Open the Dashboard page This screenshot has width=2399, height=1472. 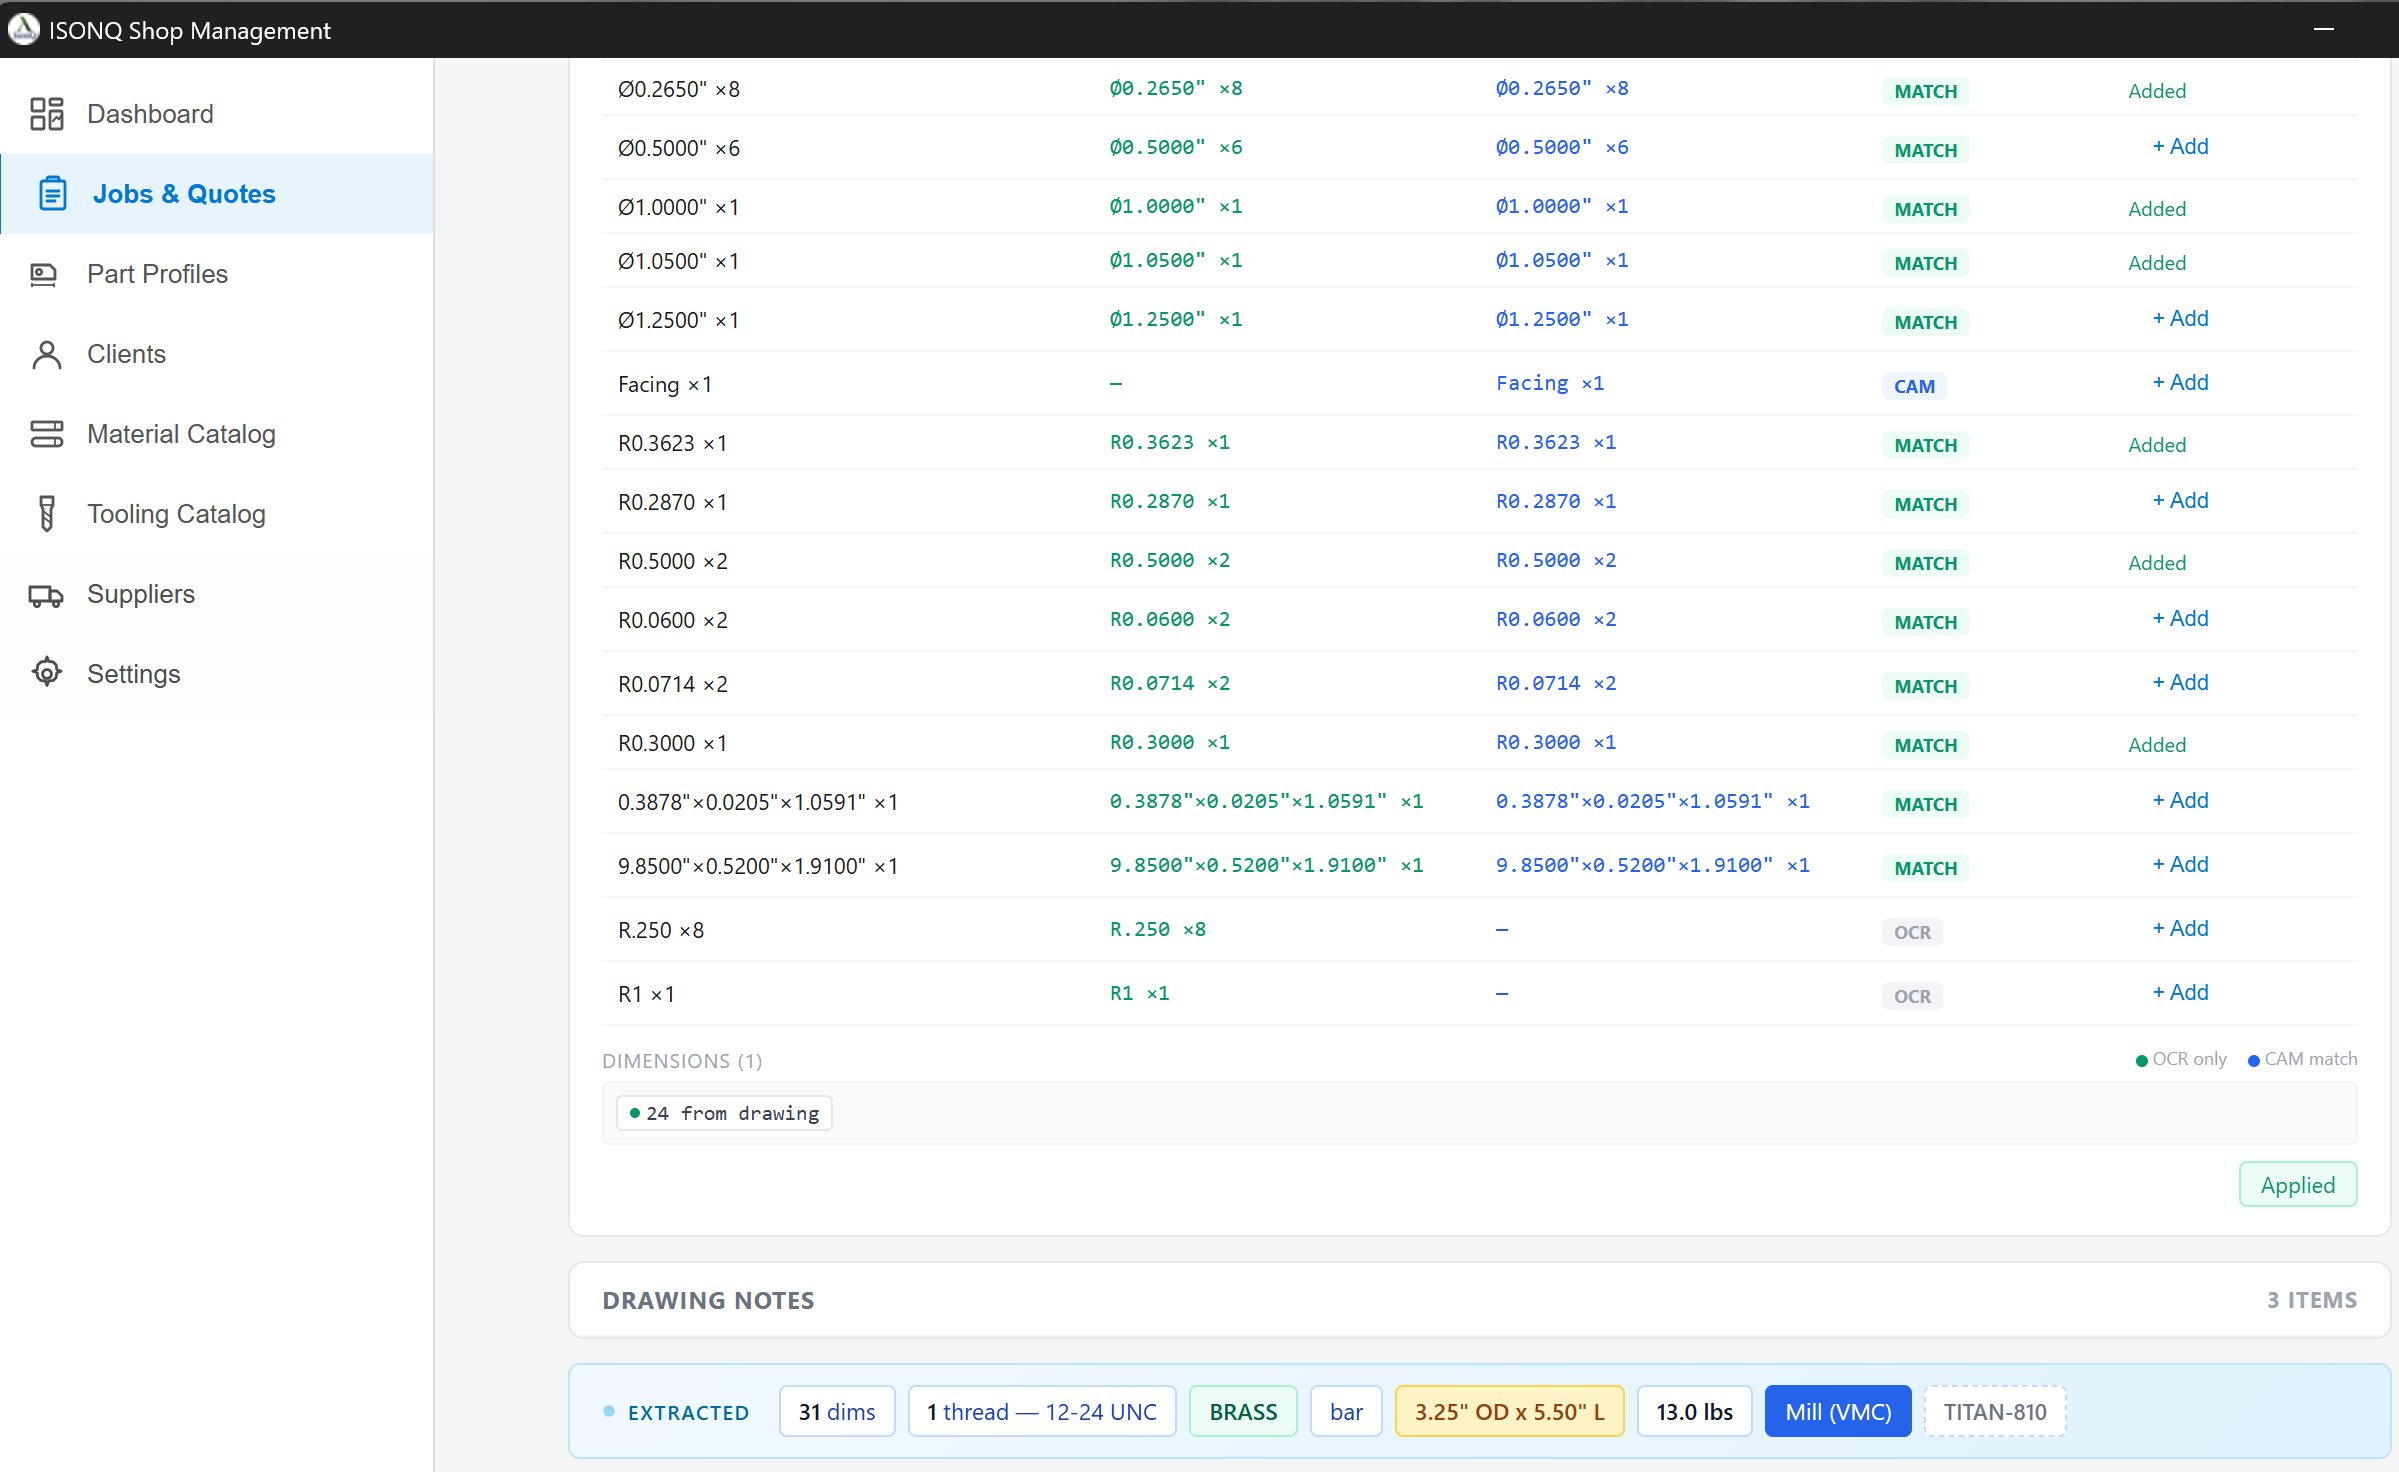point(217,114)
